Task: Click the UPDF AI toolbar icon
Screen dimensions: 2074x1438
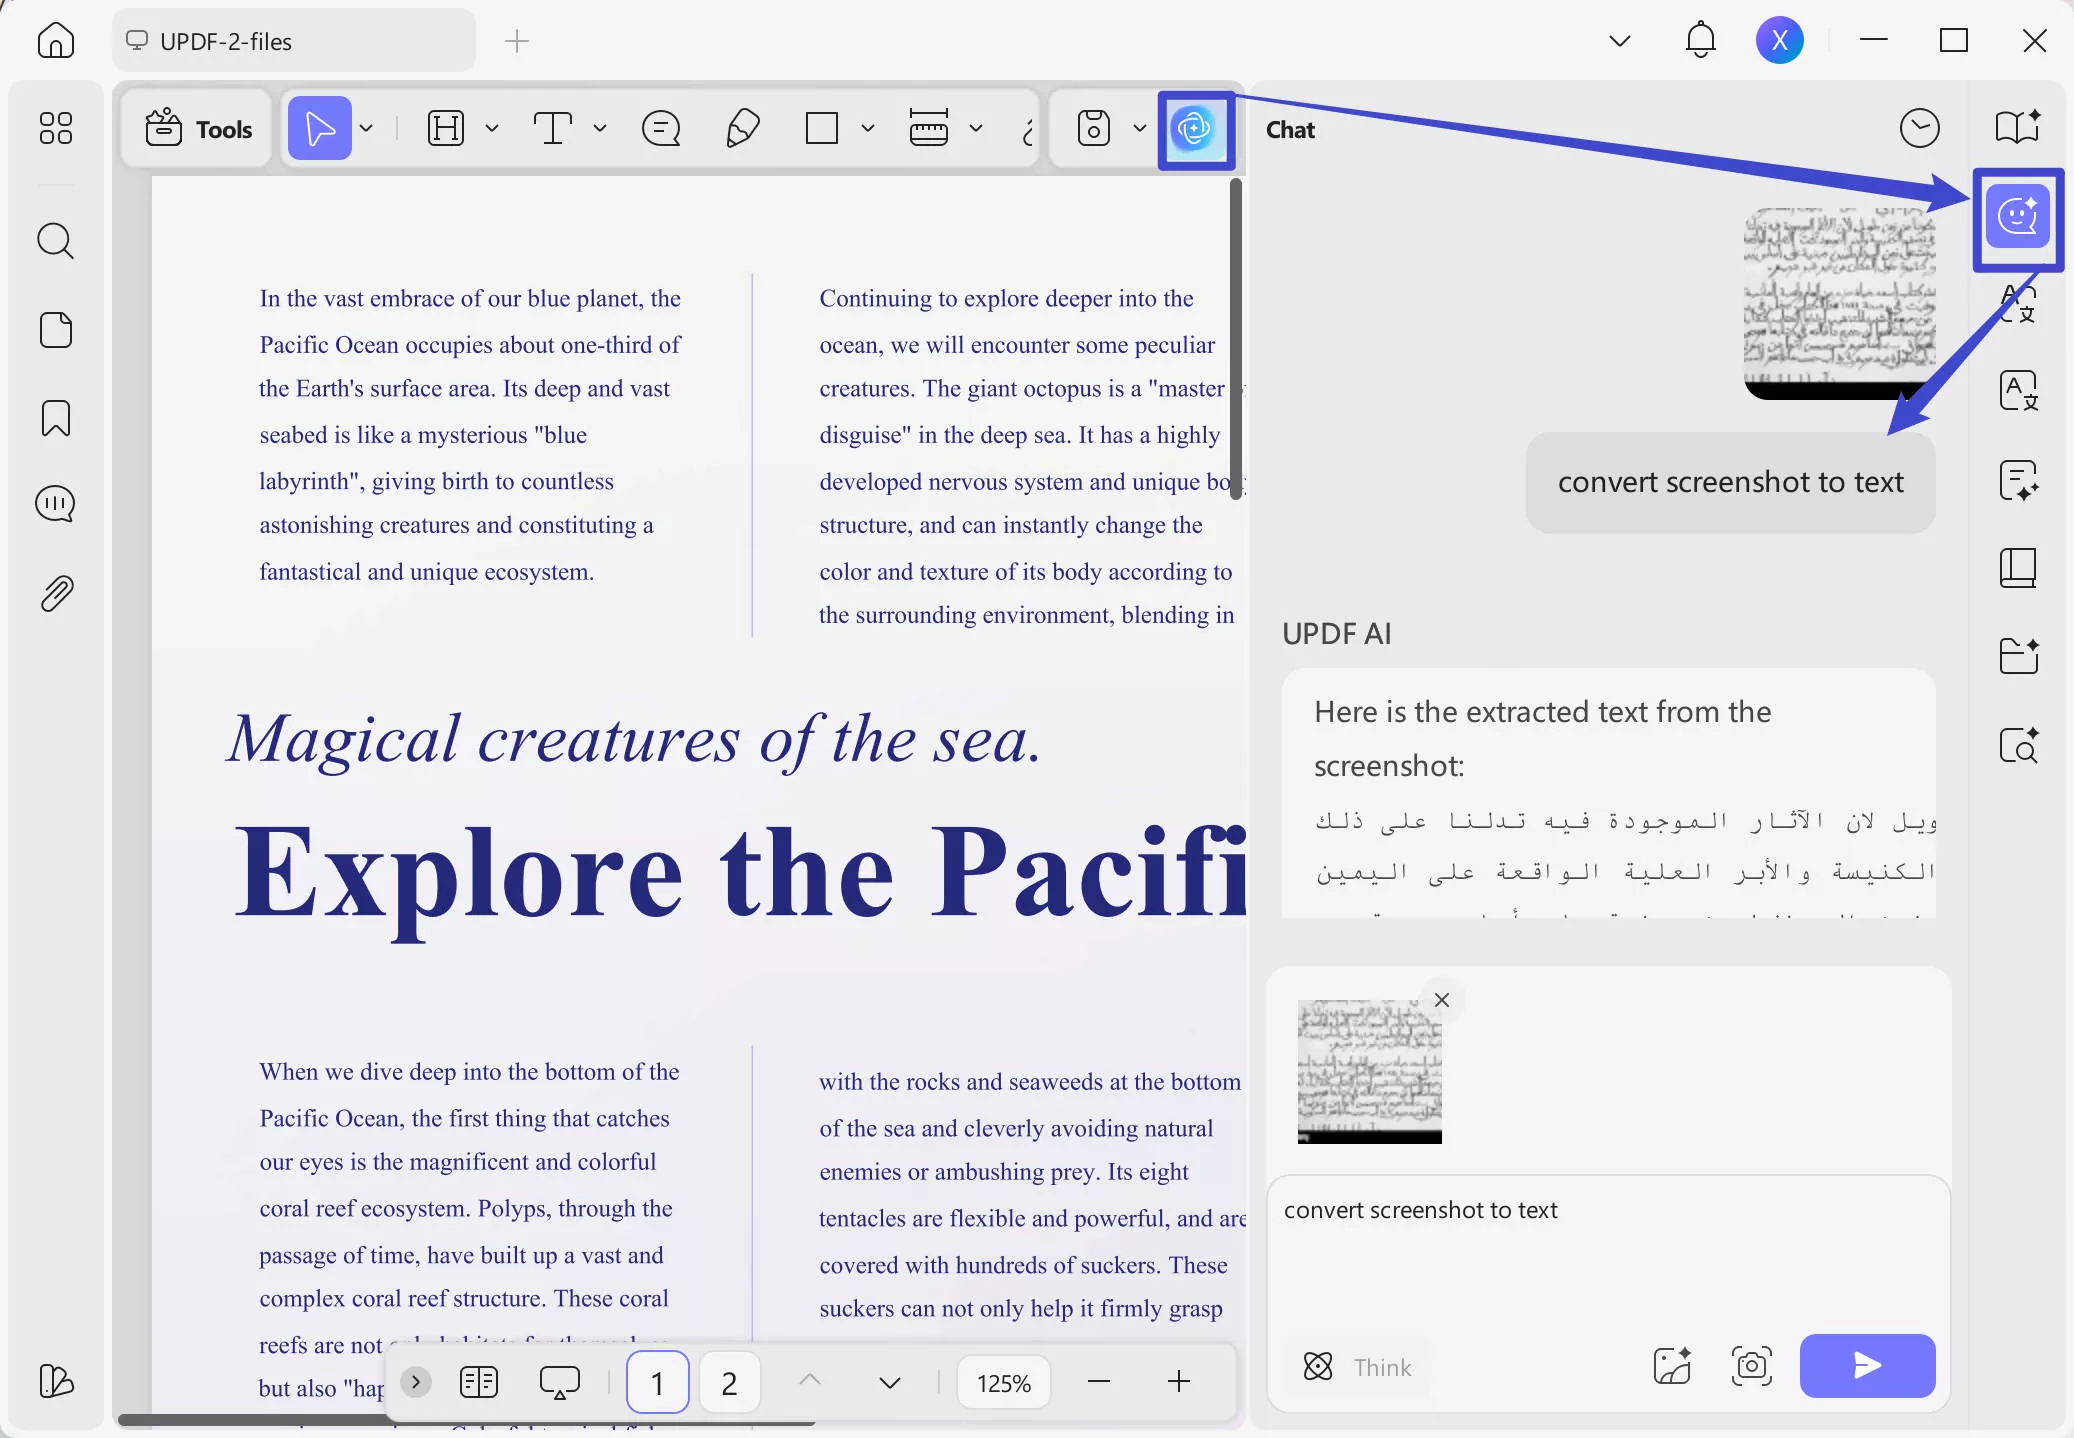Action: [1195, 129]
